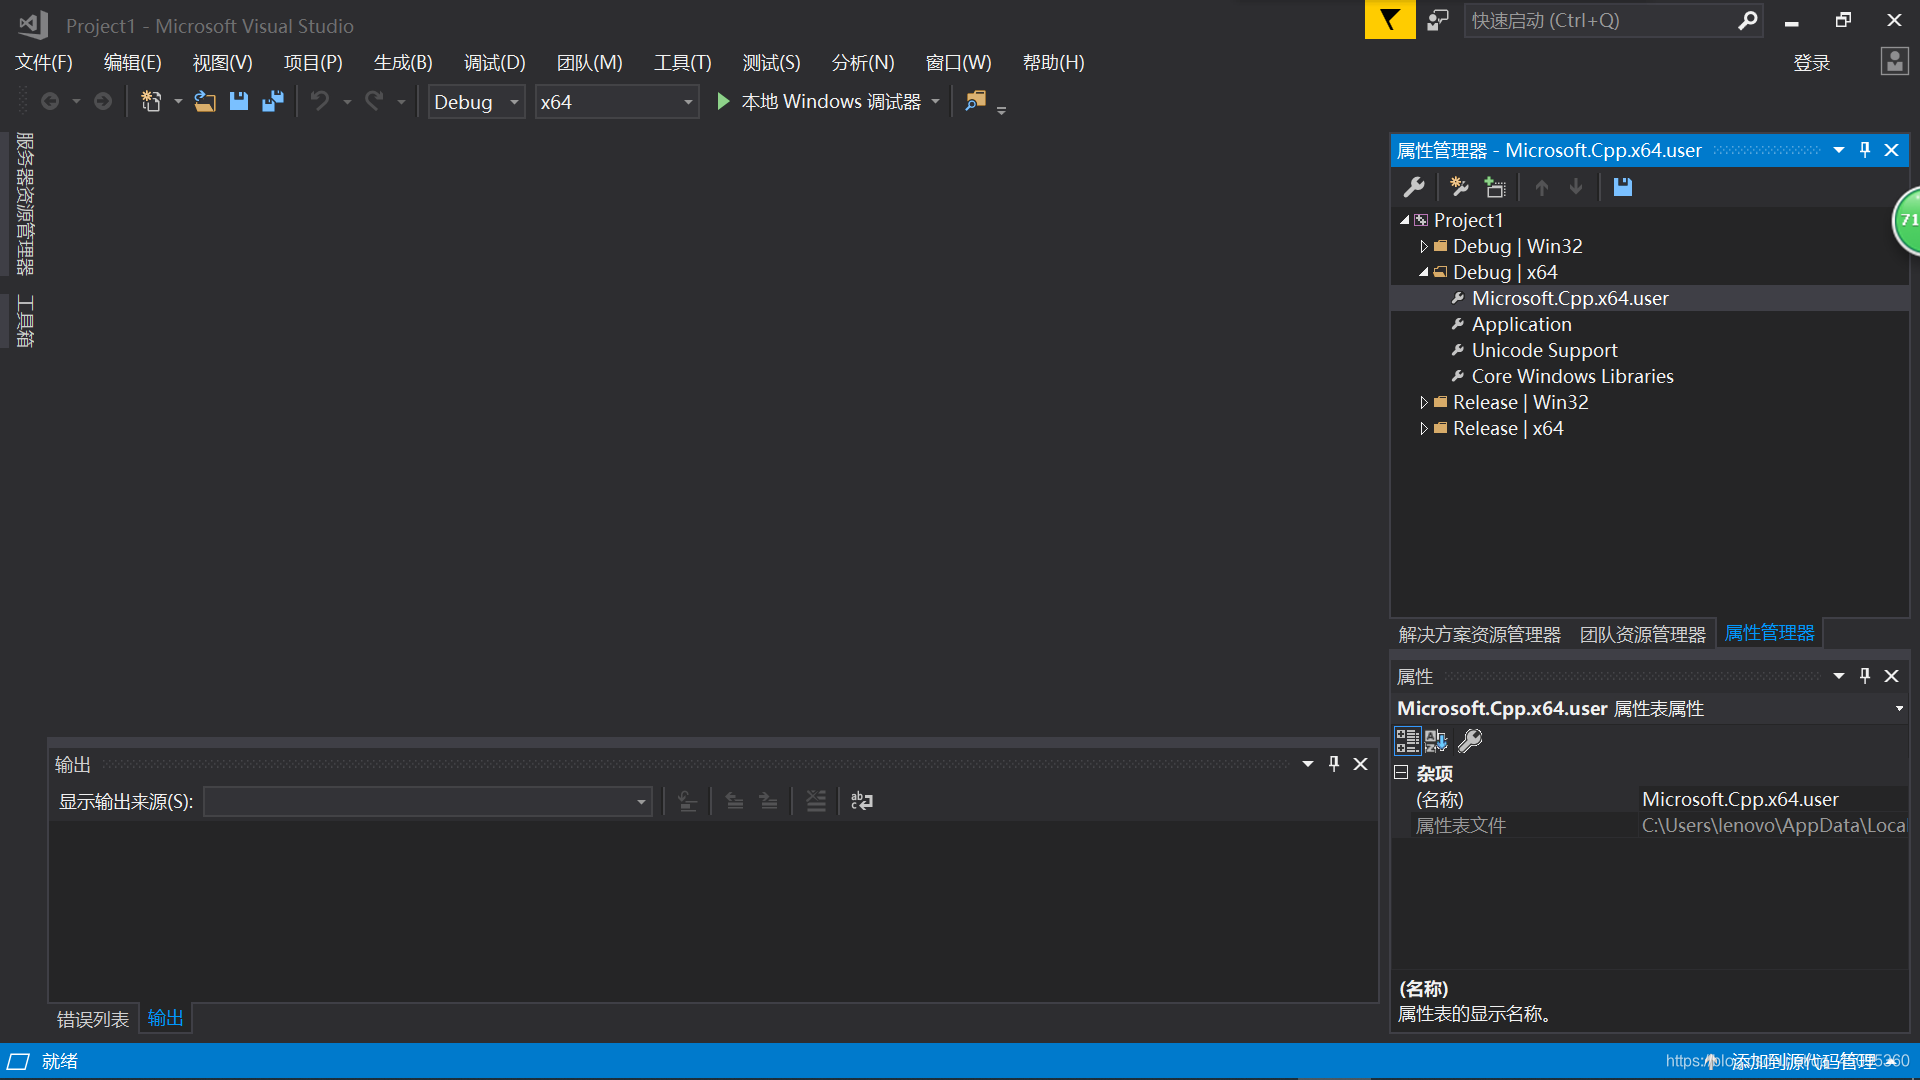Viewport: 1920px width, 1080px height.
Task: Click the move down arrow in Property Manager
Action: [1576, 187]
